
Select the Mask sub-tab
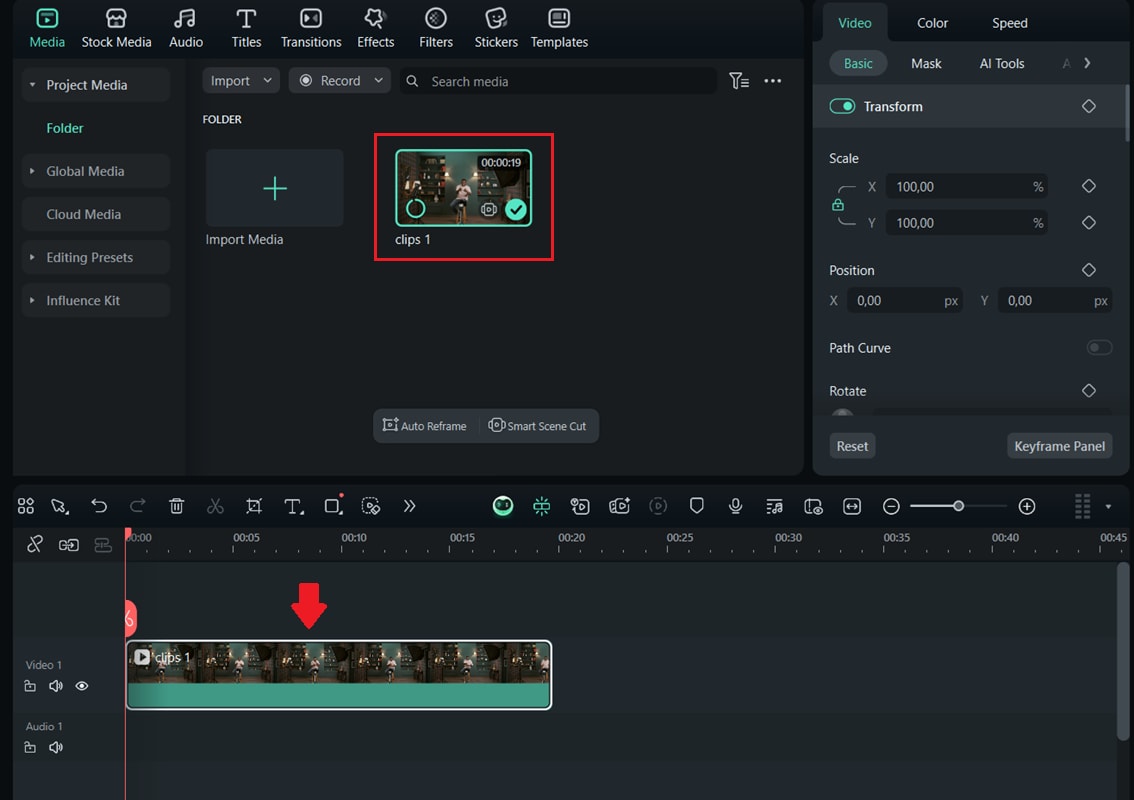pyautogui.click(x=926, y=64)
